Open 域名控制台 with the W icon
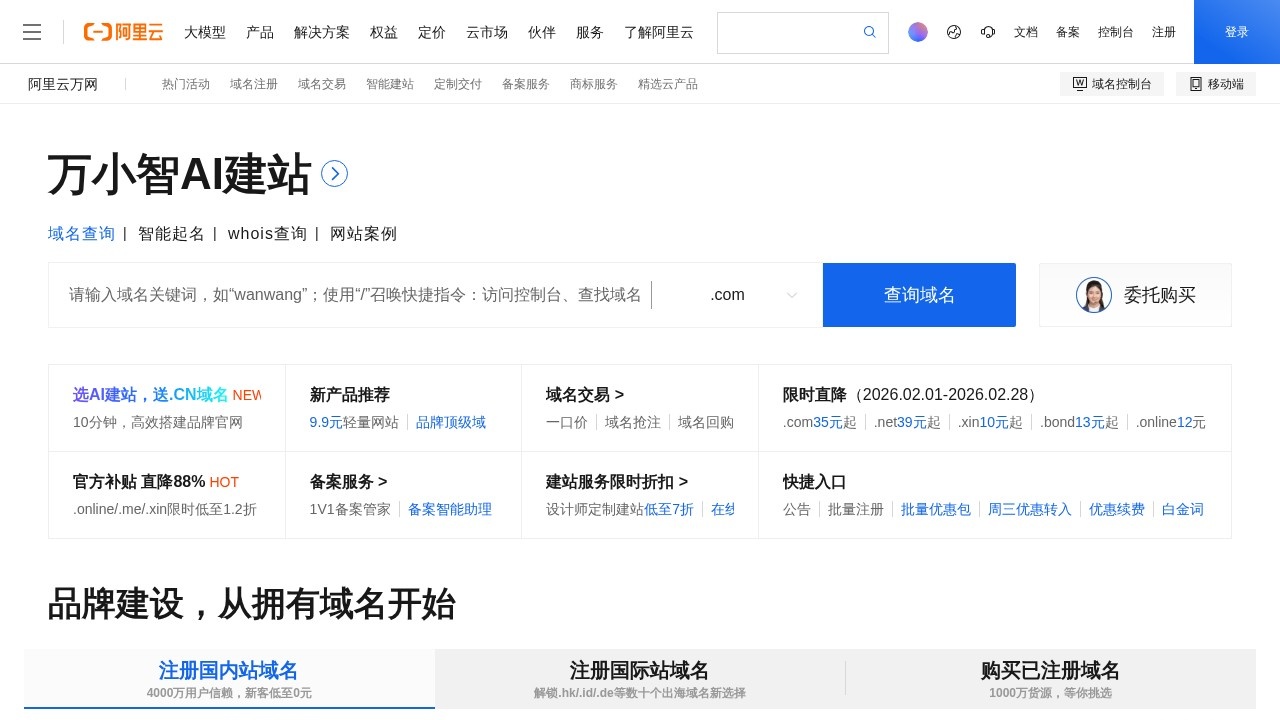The height and width of the screenshot is (720, 1280). [1112, 84]
